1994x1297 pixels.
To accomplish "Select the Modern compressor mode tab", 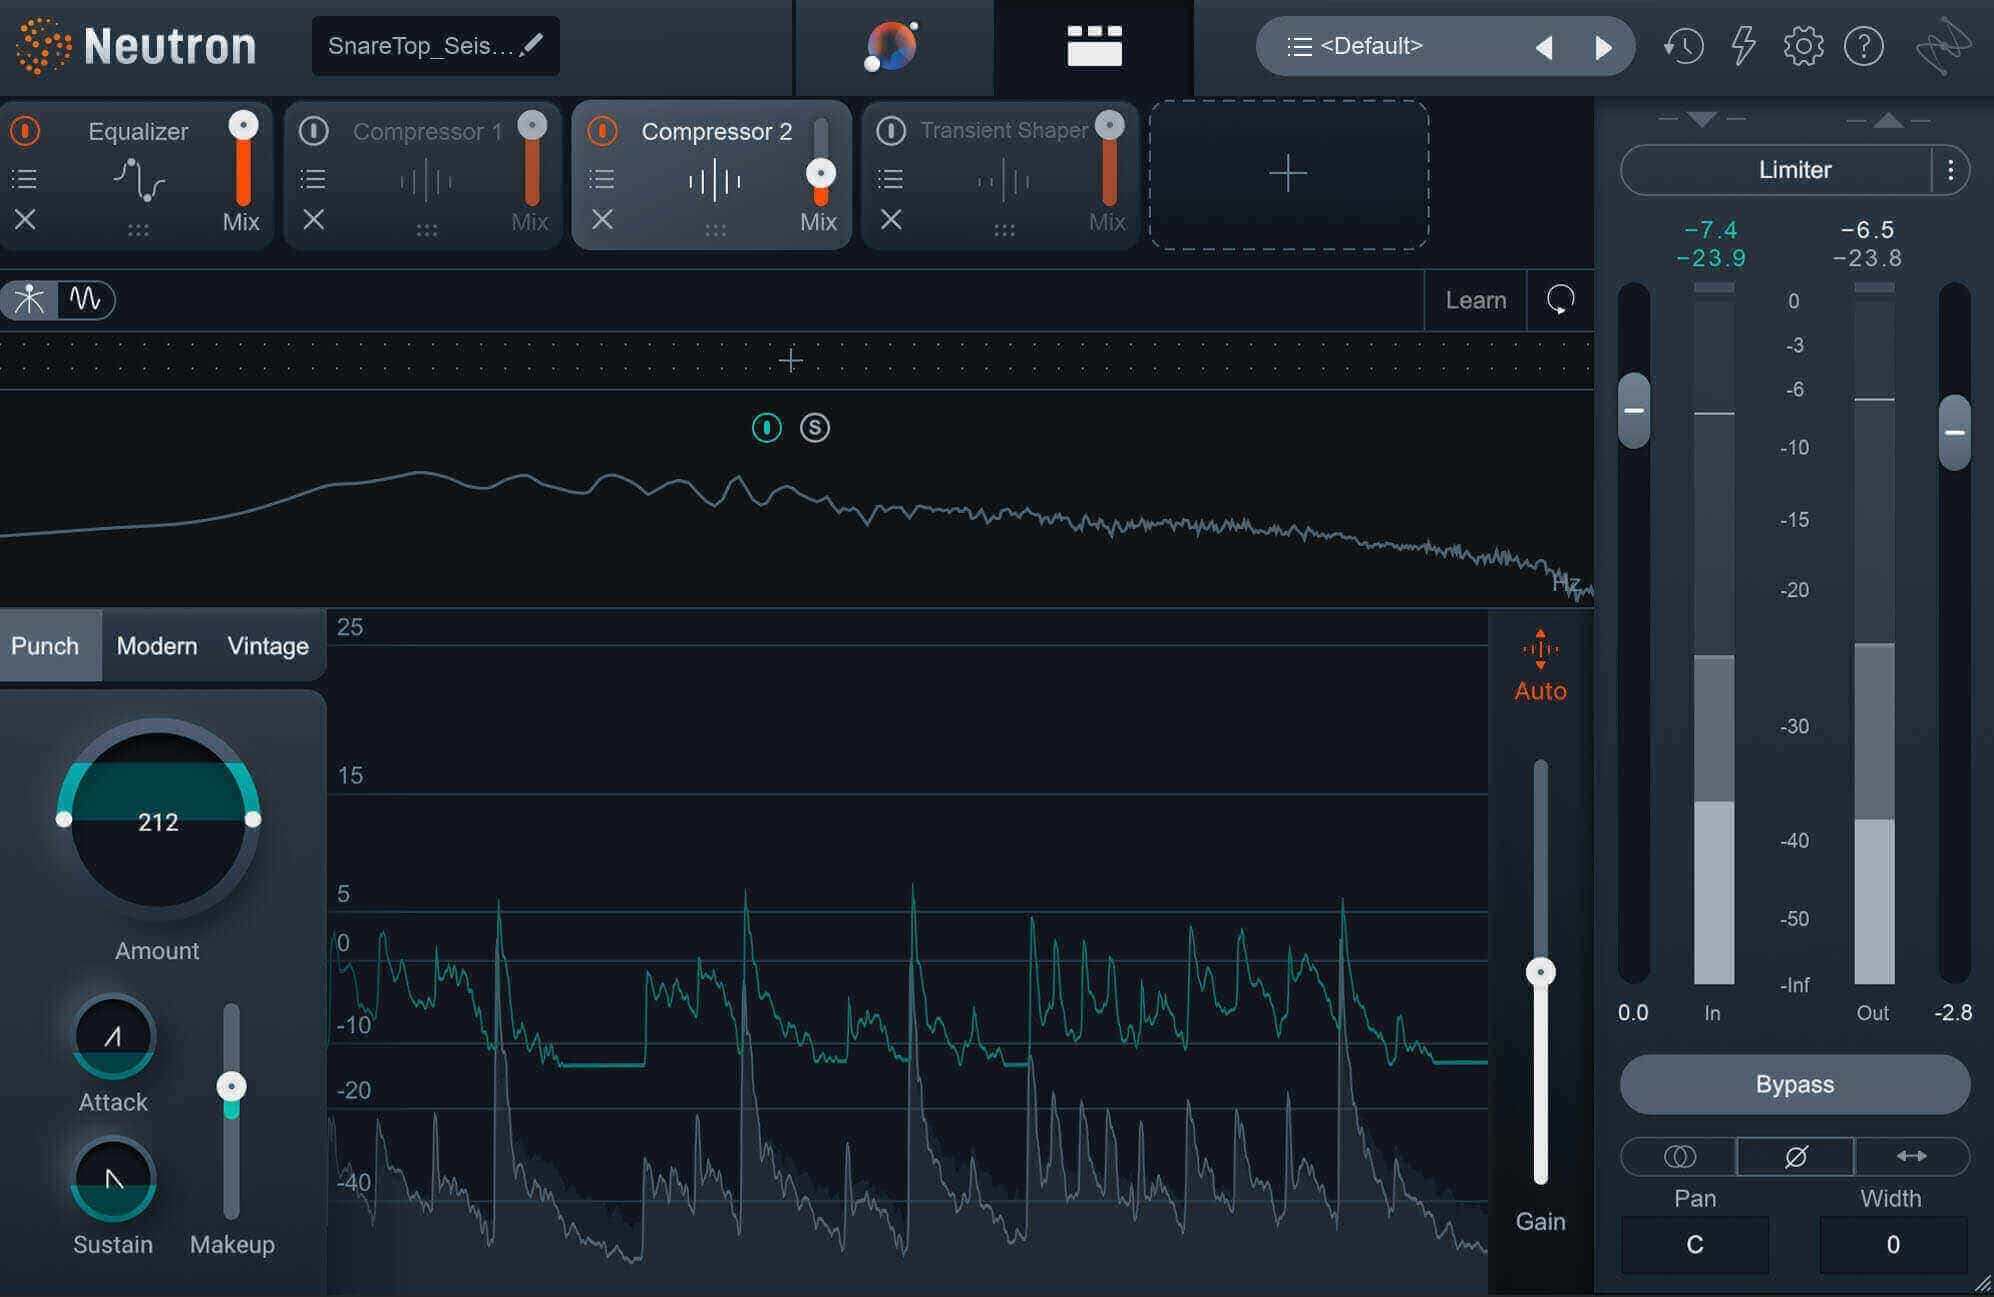I will pos(157,646).
